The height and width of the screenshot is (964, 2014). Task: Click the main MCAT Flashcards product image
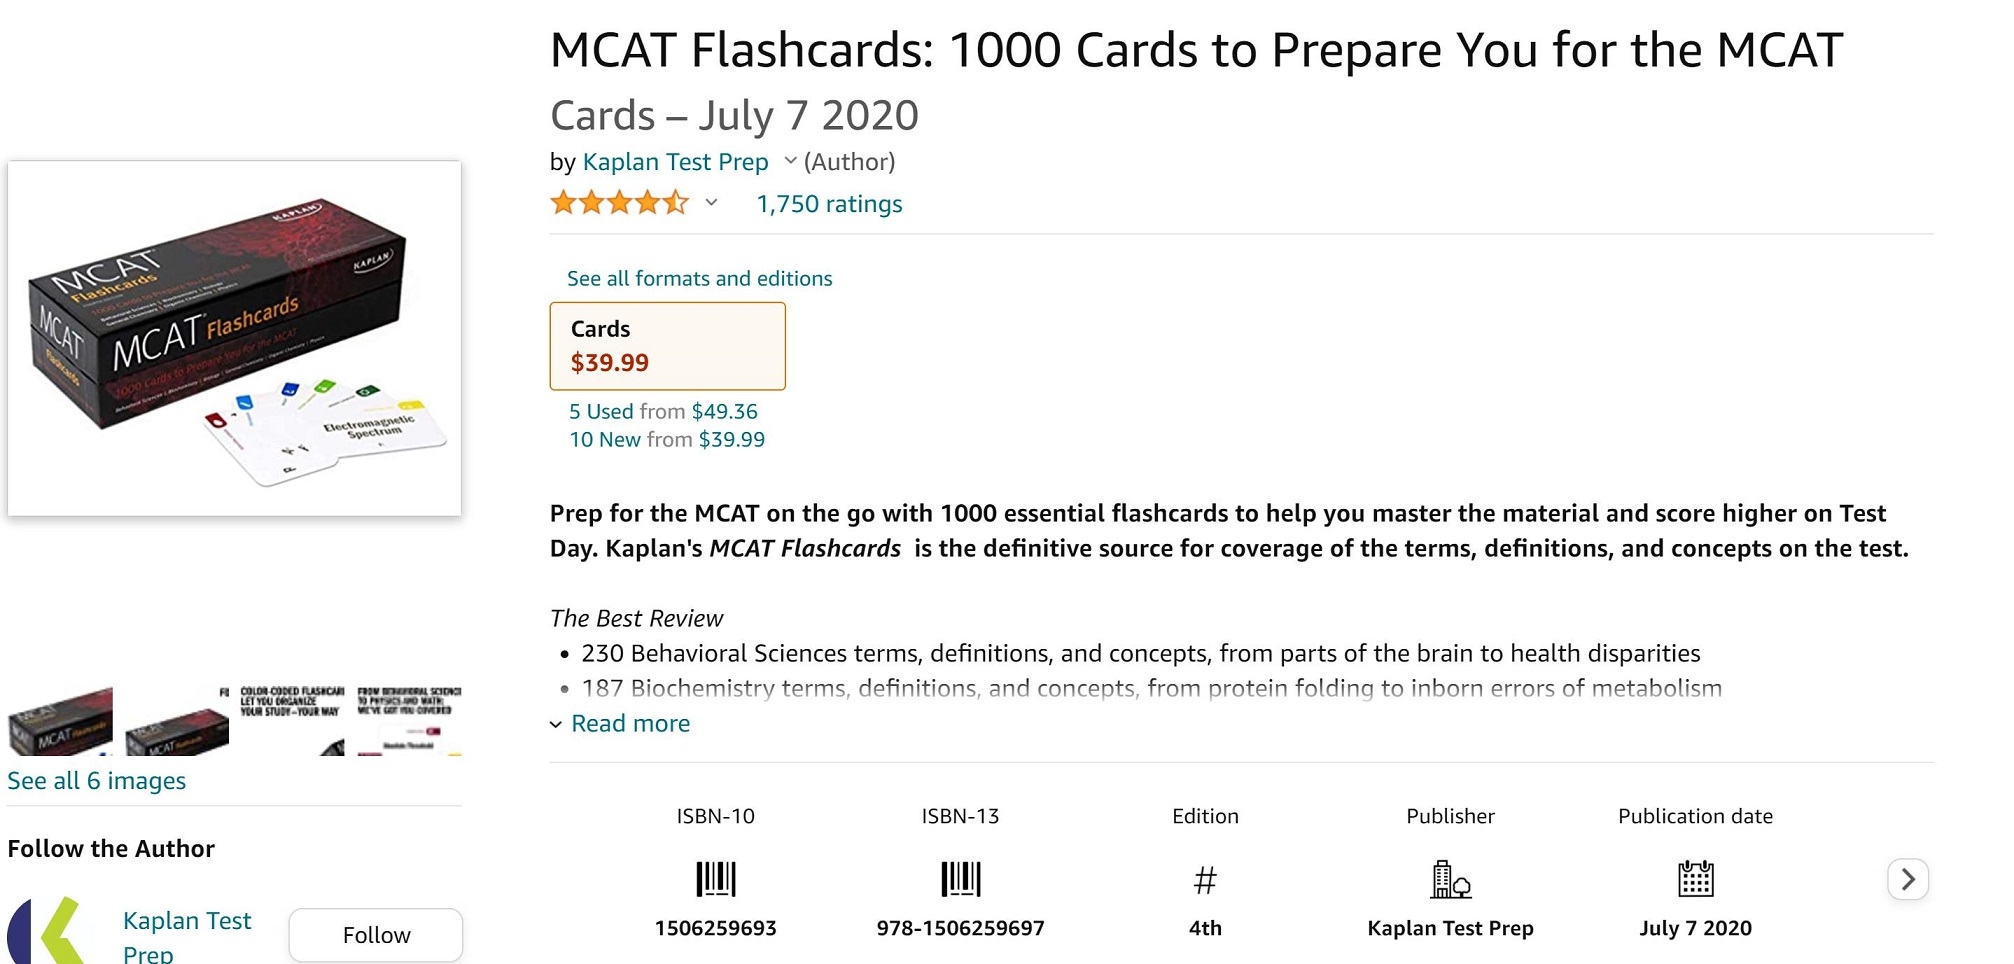[234, 338]
